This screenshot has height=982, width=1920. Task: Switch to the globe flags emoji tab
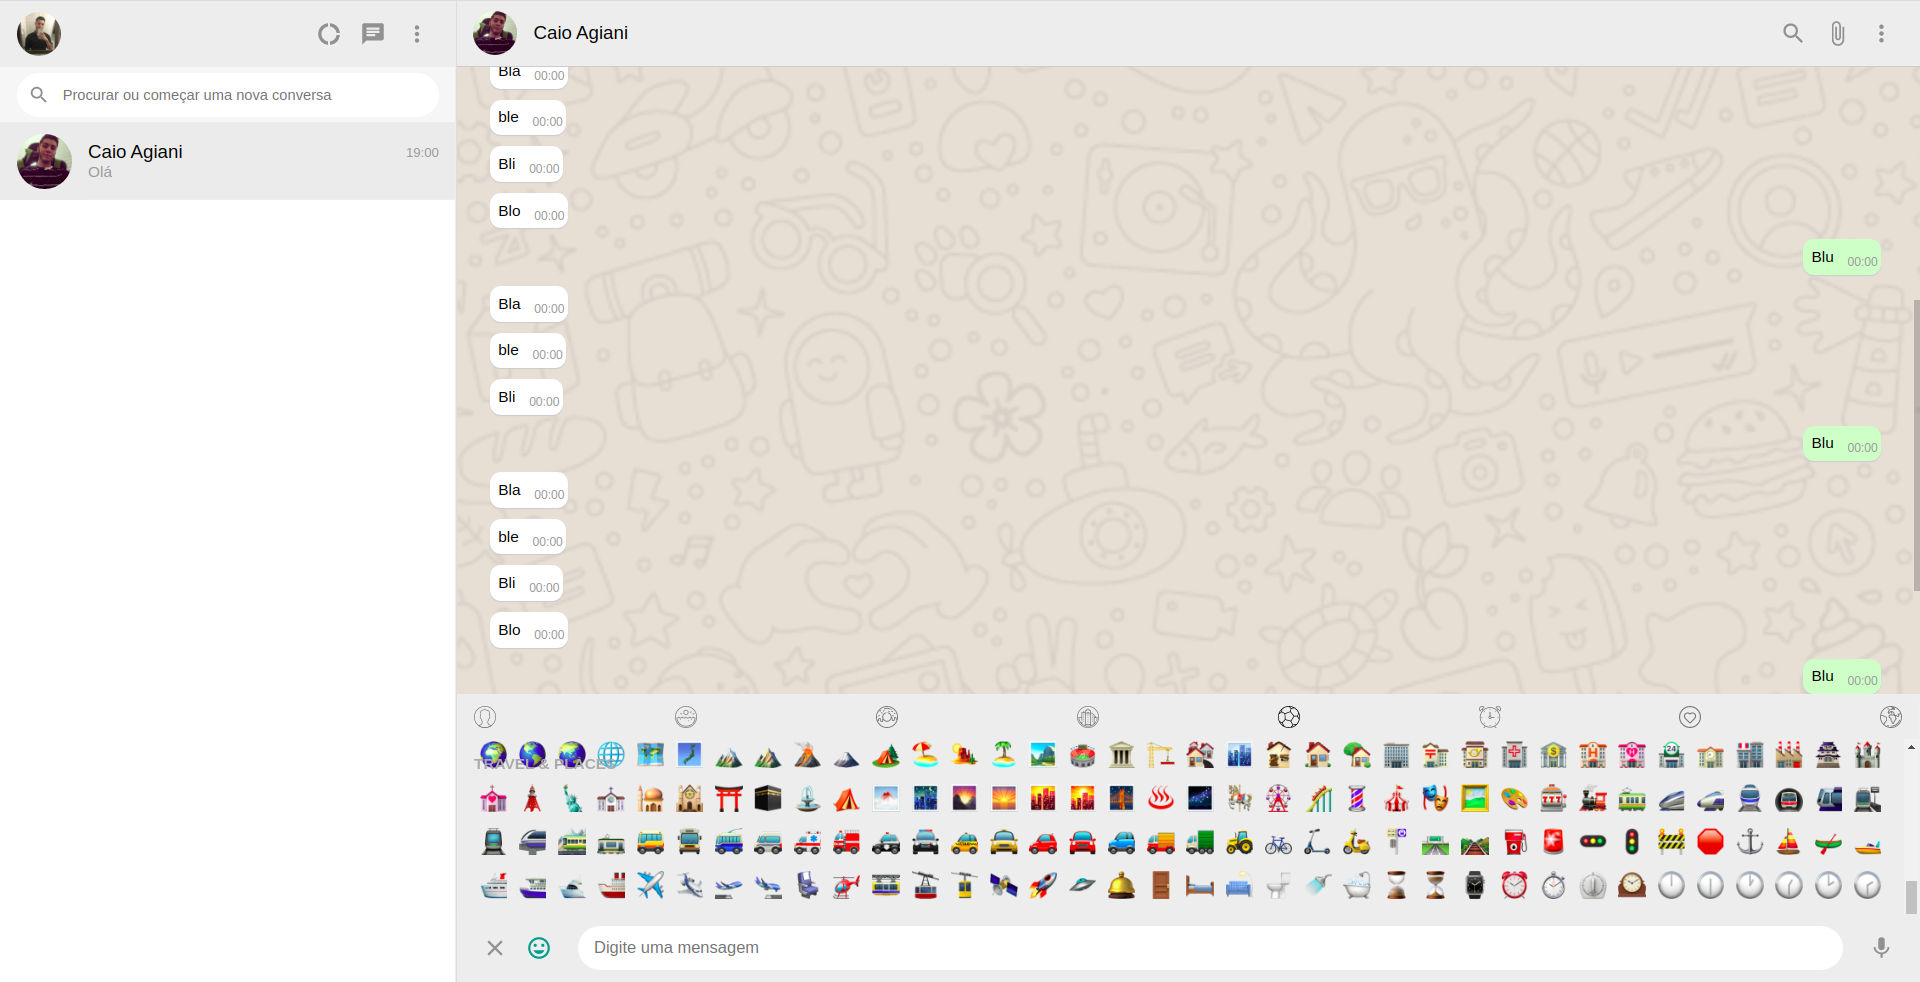coord(1890,717)
